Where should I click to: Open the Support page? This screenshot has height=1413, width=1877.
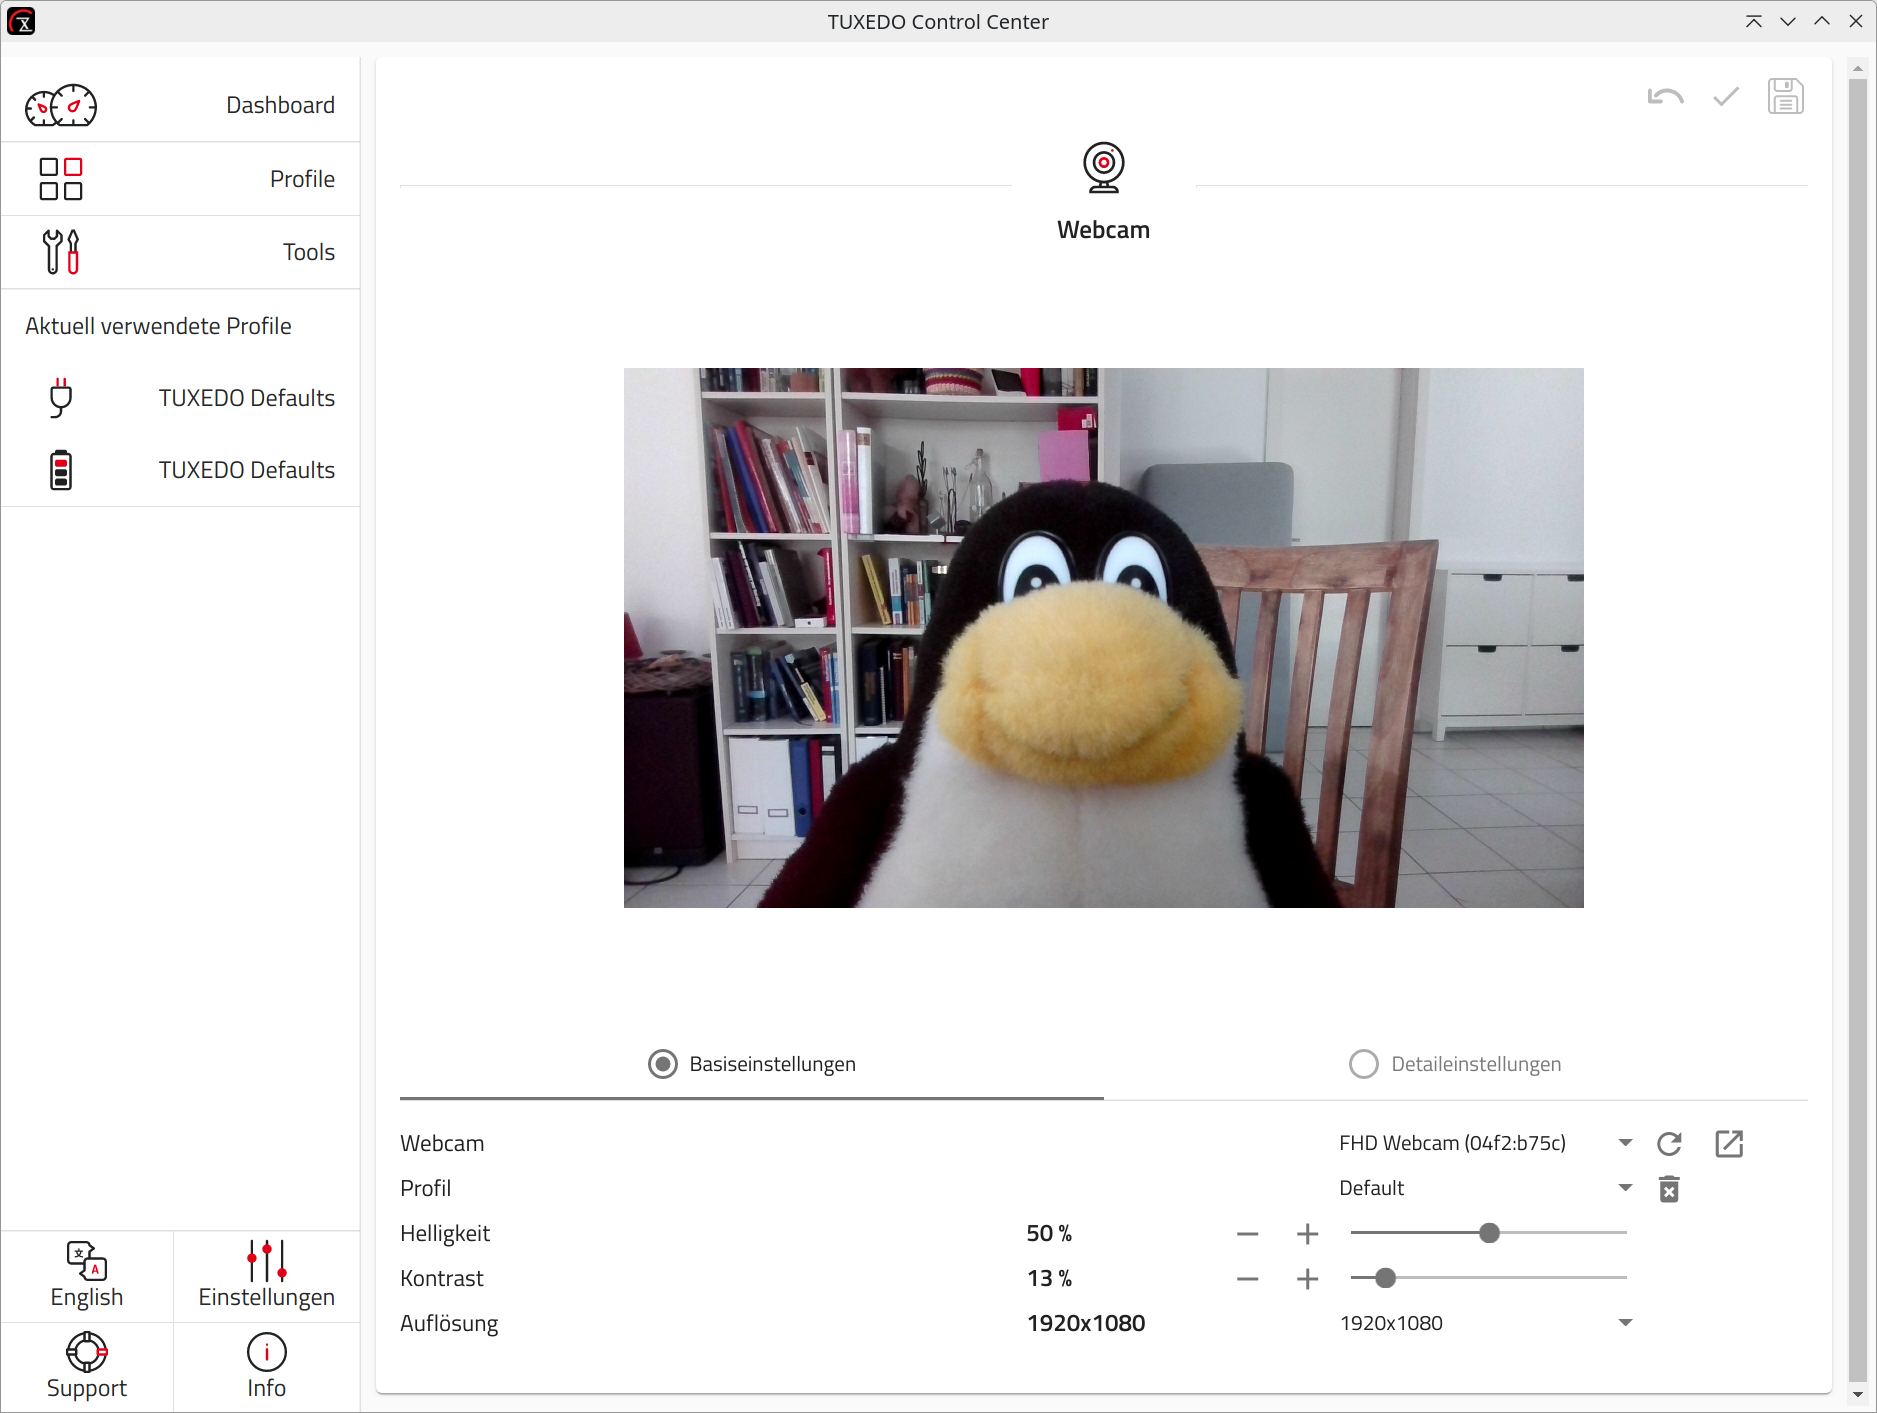pyautogui.click(x=87, y=1367)
